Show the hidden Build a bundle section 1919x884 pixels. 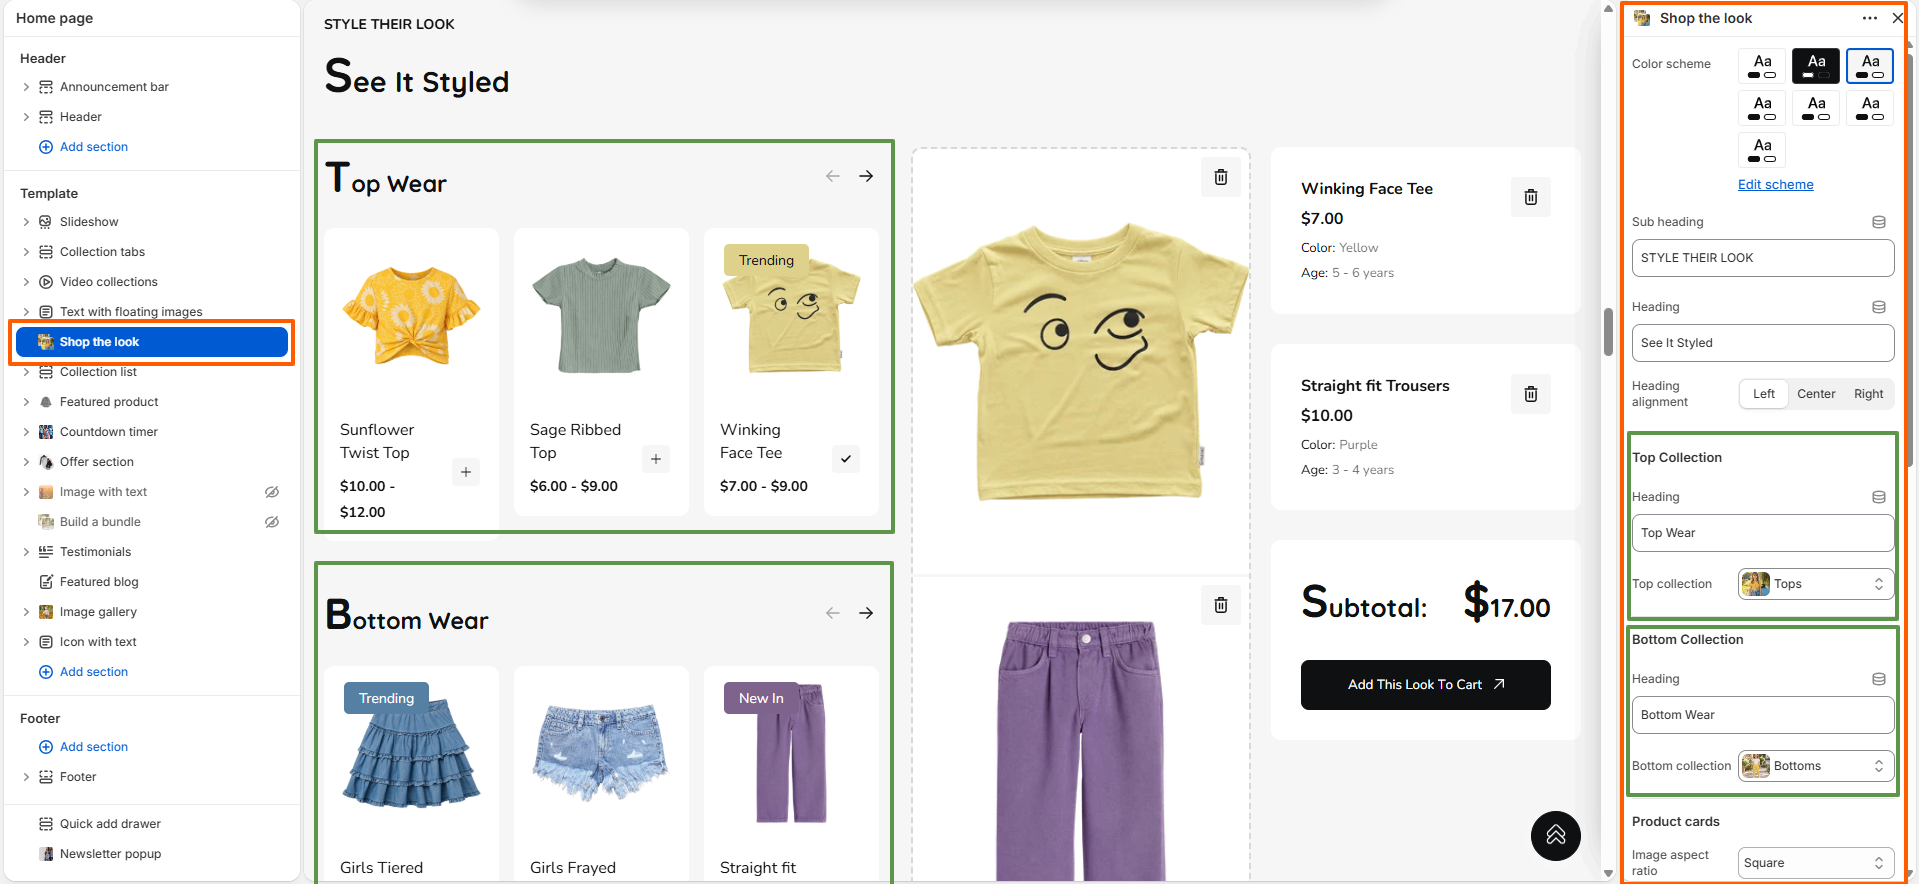[x=271, y=522]
